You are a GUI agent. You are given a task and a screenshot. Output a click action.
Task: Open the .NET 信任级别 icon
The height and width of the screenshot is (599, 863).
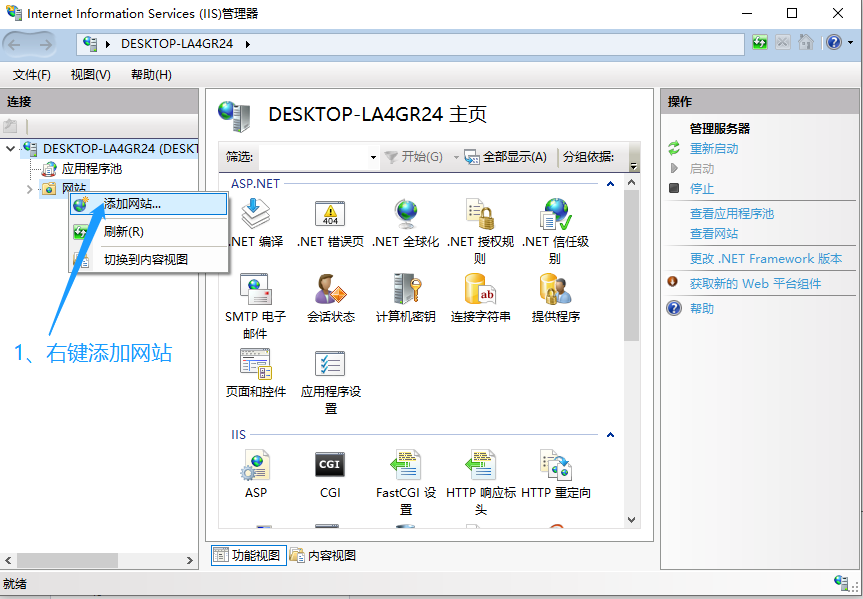tap(555, 215)
